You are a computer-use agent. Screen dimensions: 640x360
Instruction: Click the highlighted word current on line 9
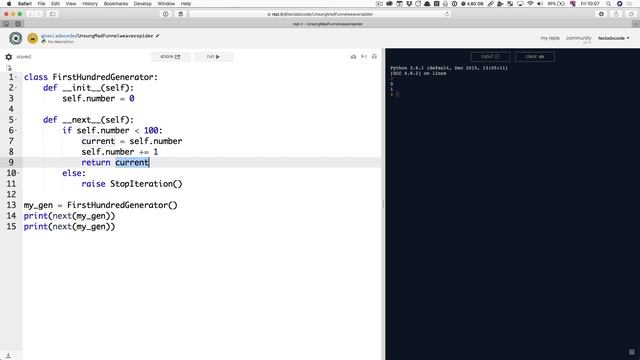point(132,162)
